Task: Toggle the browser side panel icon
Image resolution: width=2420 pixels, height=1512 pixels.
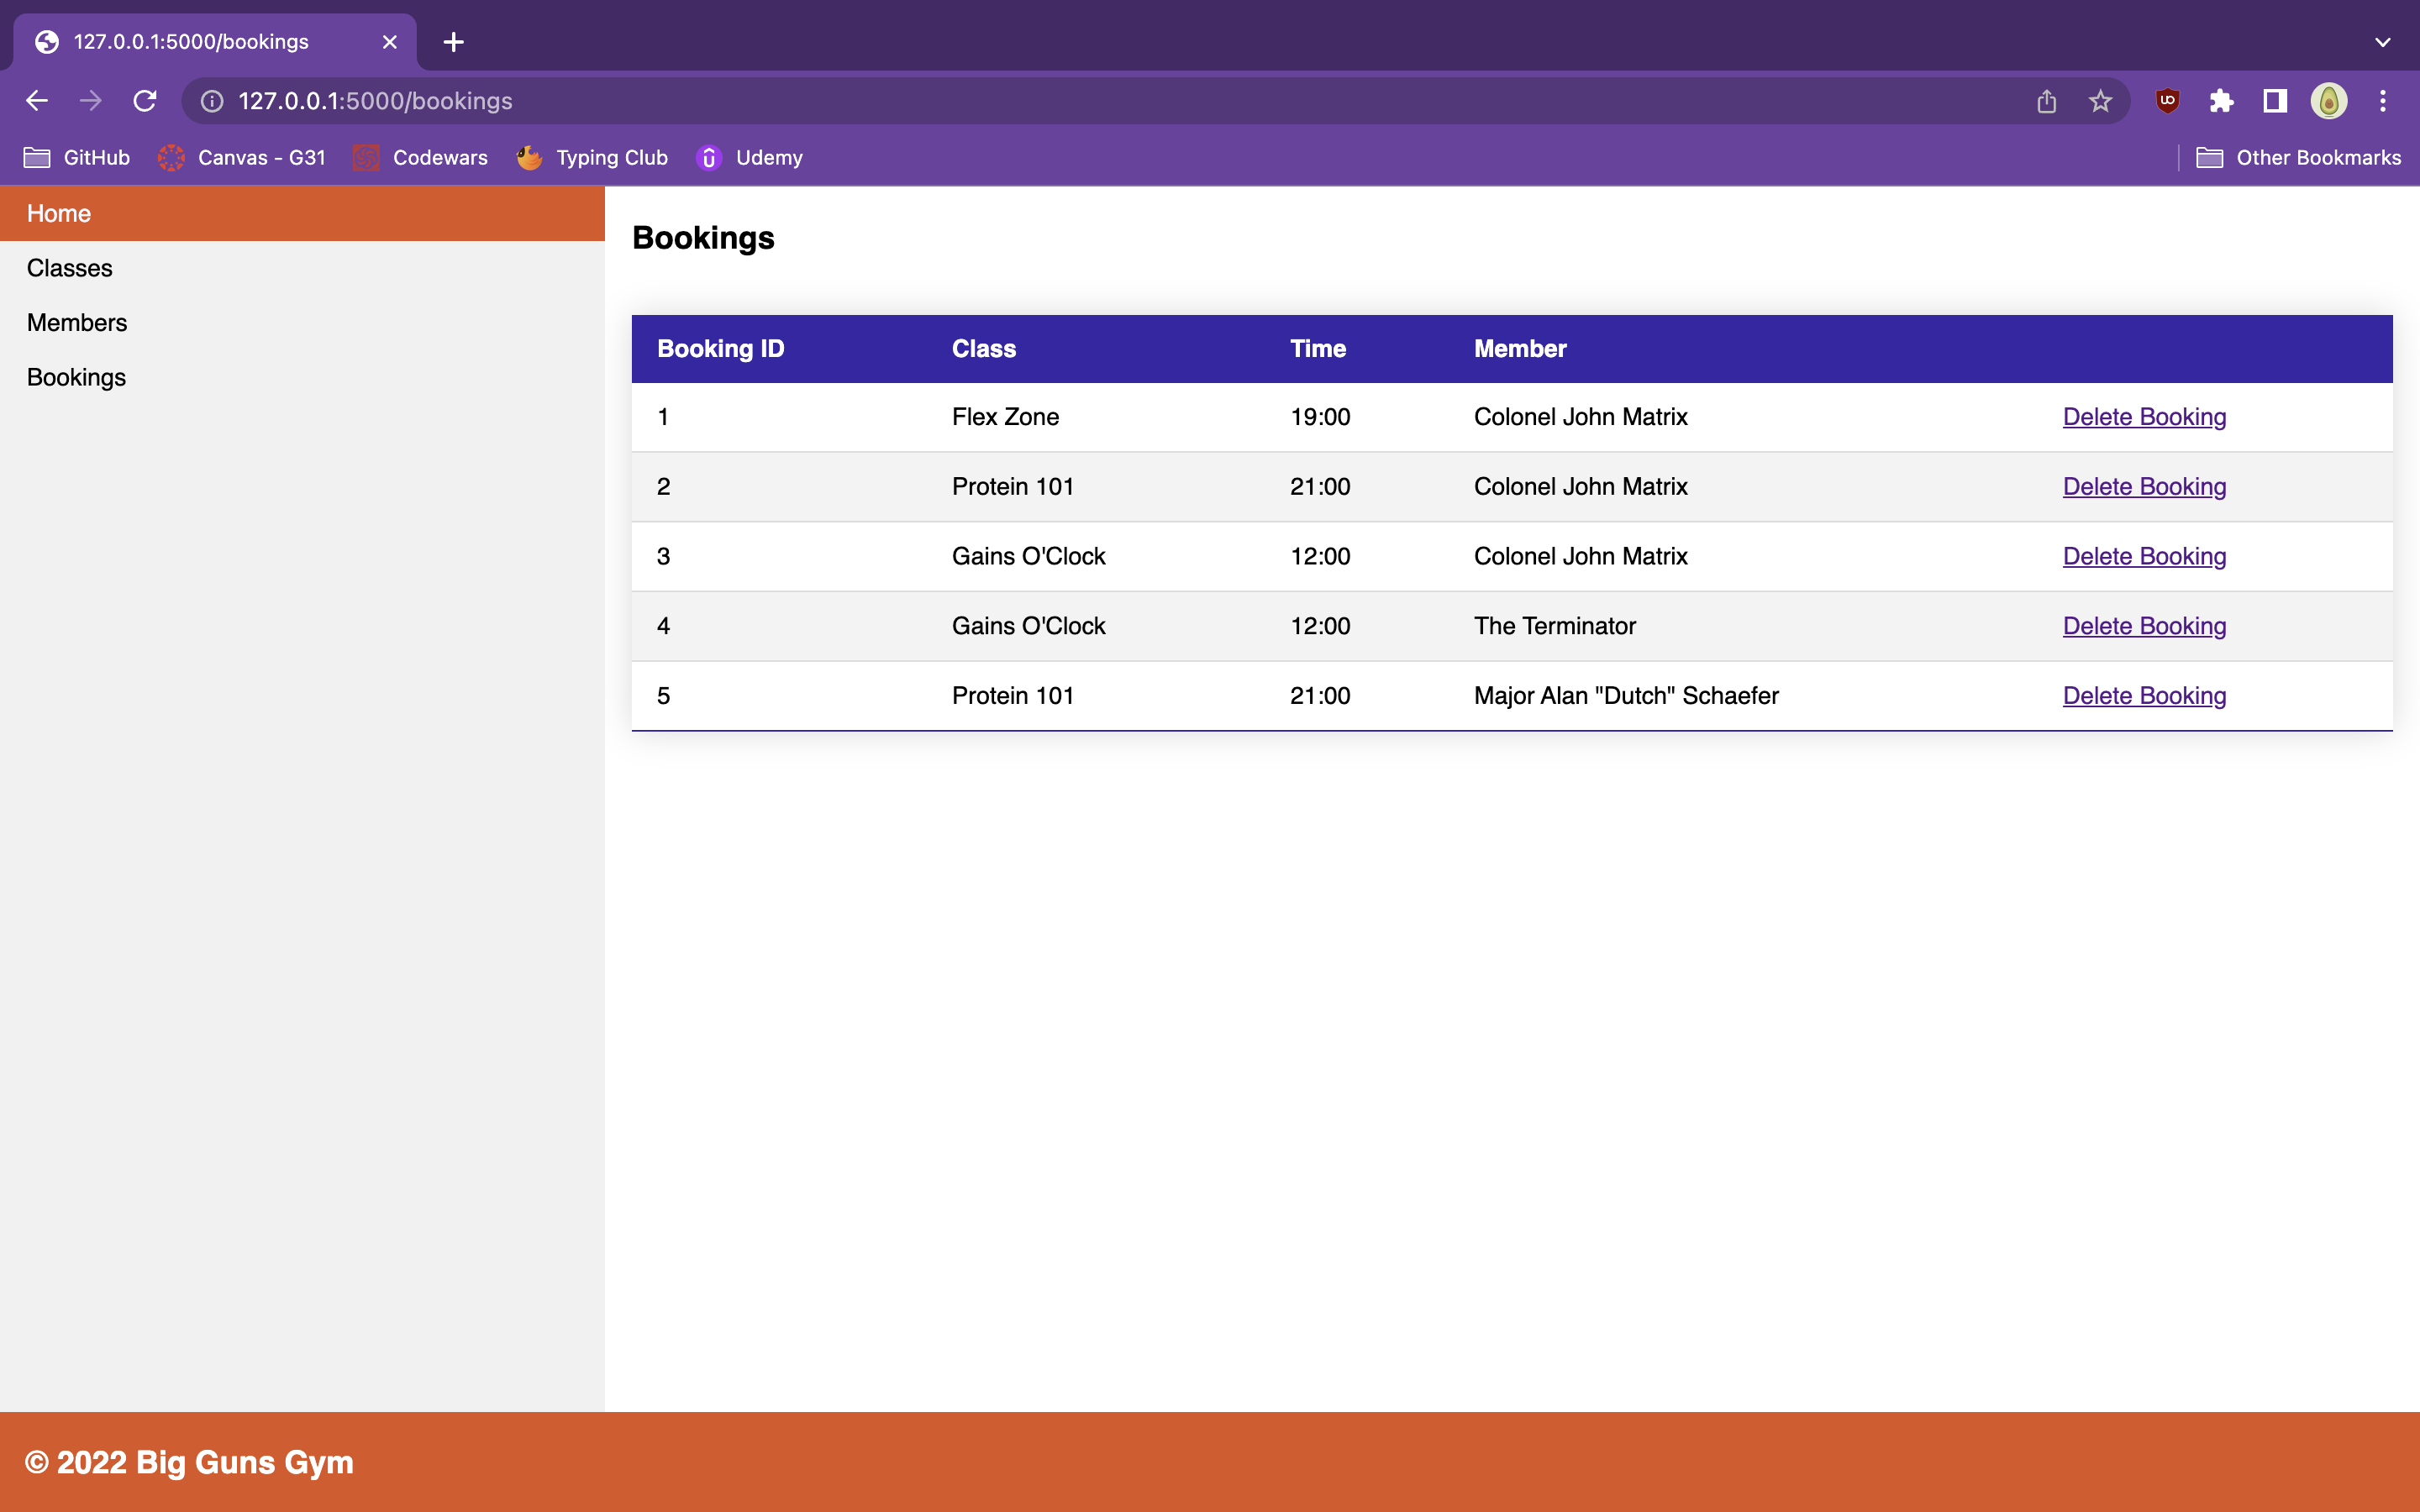Action: tap(2275, 101)
